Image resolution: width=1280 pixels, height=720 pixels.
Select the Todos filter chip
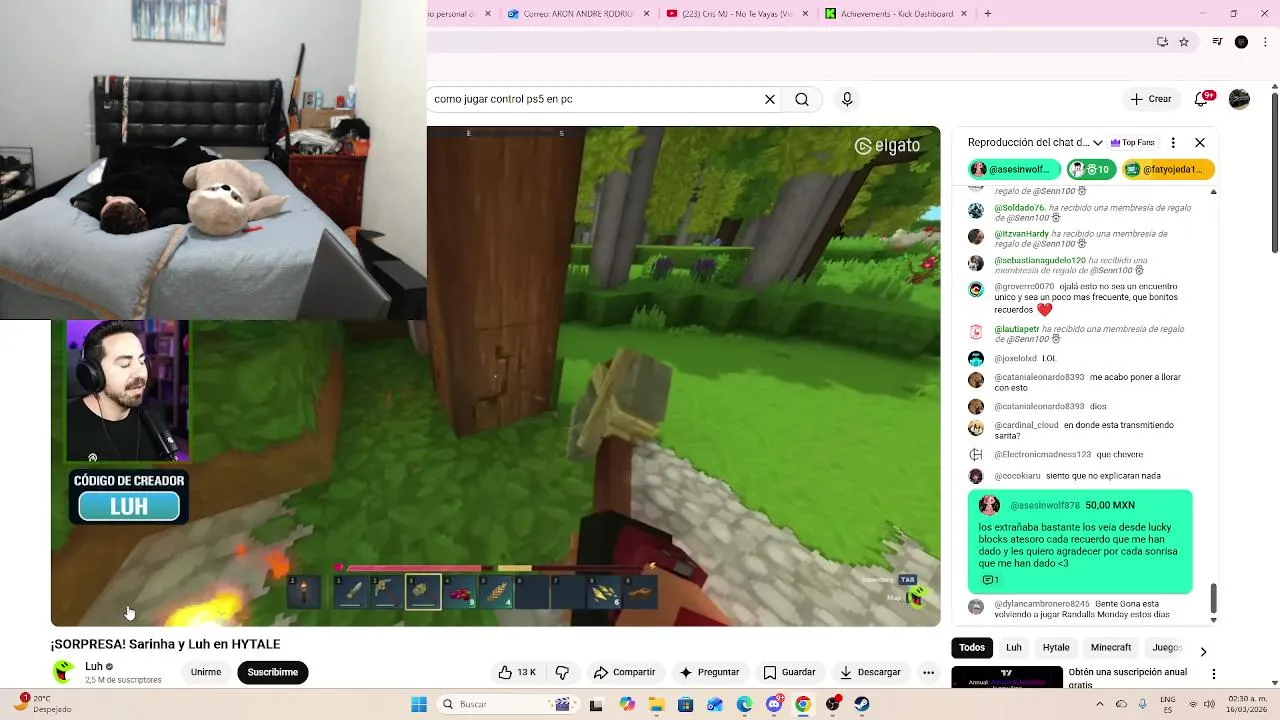point(972,648)
